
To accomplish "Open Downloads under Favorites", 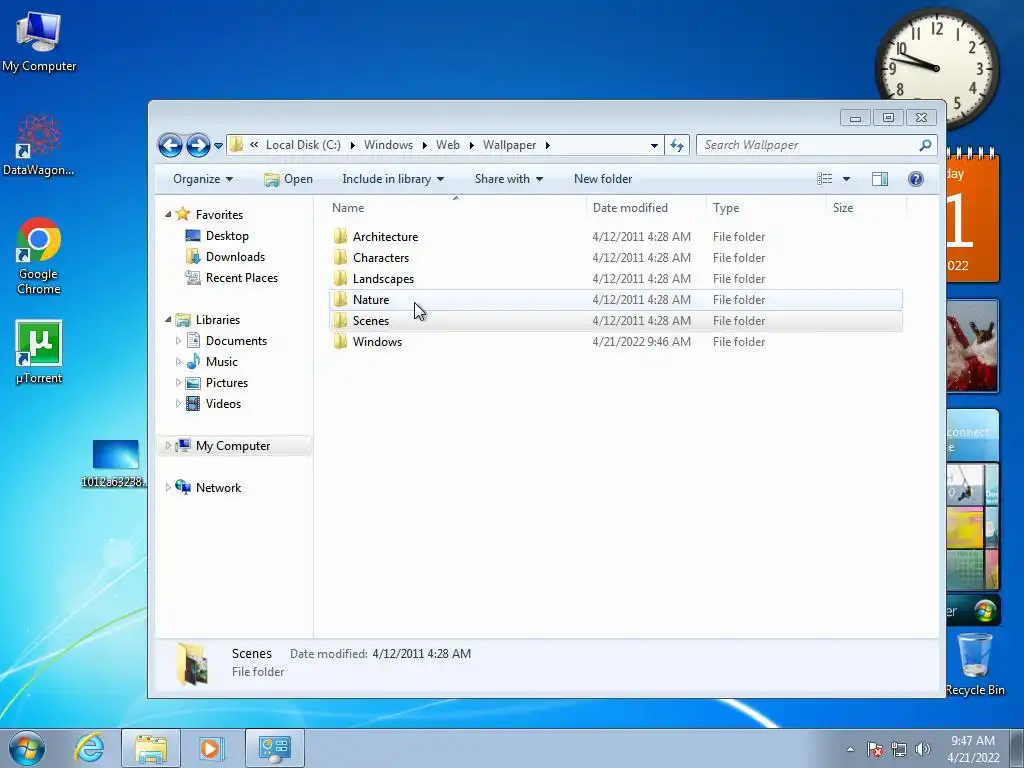I will tap(235, 257).
